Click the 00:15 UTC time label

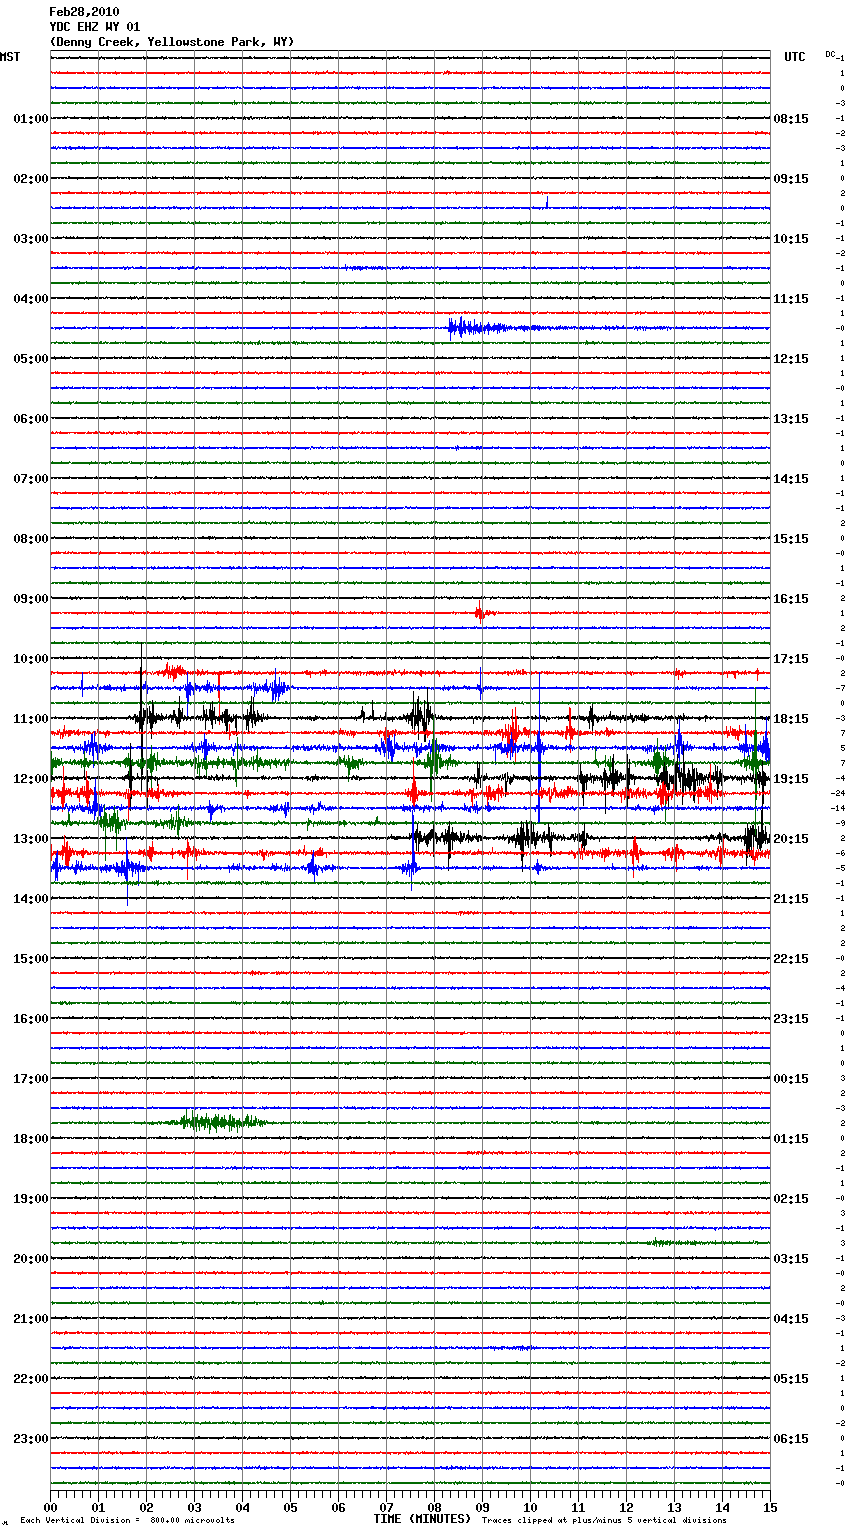coord(791,1079)
